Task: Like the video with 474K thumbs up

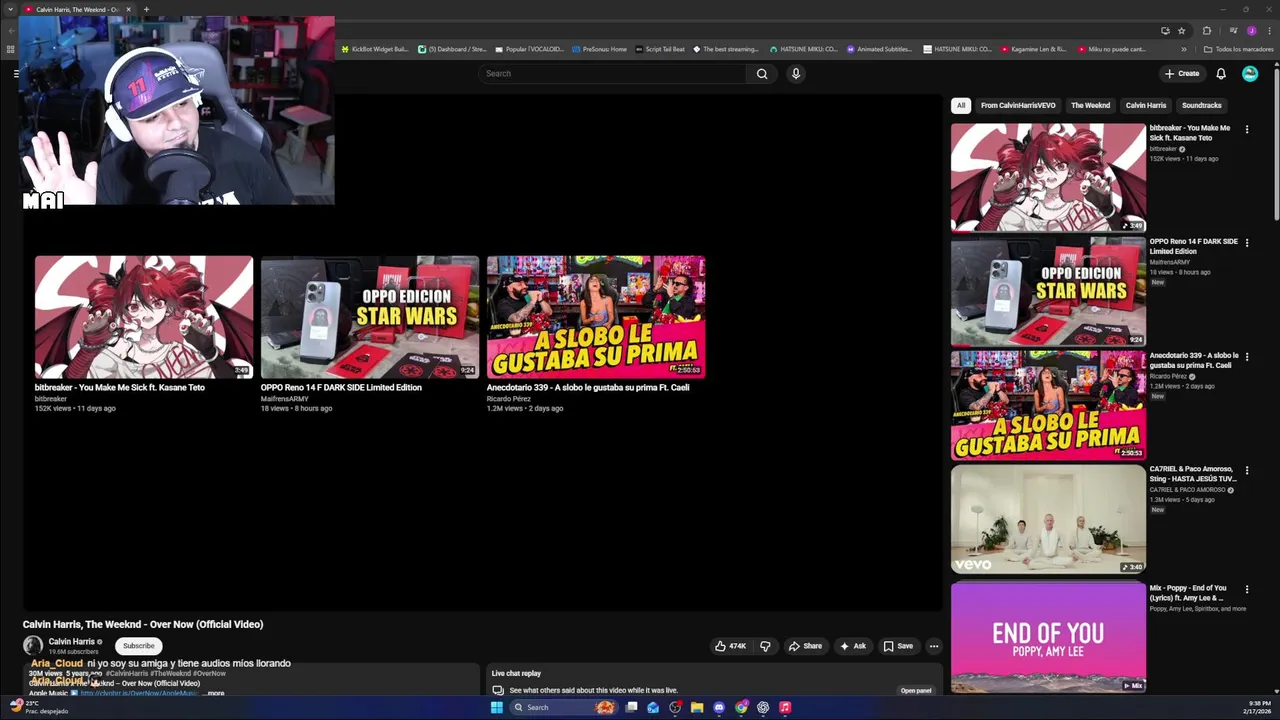Action: coord(730,646)
